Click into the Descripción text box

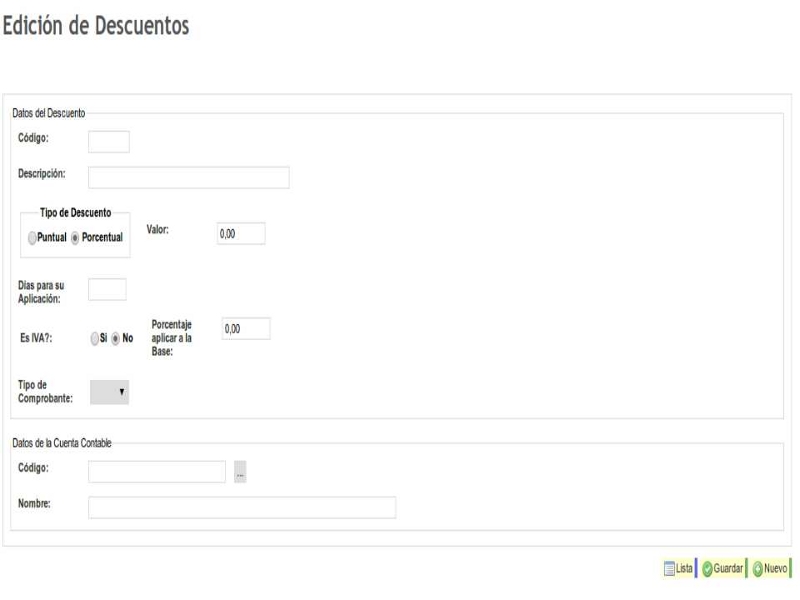coord(188,177)
